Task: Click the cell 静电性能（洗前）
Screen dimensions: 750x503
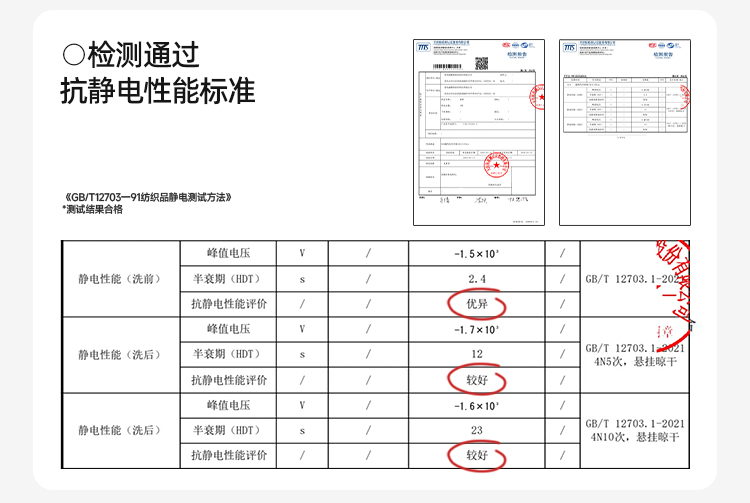Action: [120, 279]
